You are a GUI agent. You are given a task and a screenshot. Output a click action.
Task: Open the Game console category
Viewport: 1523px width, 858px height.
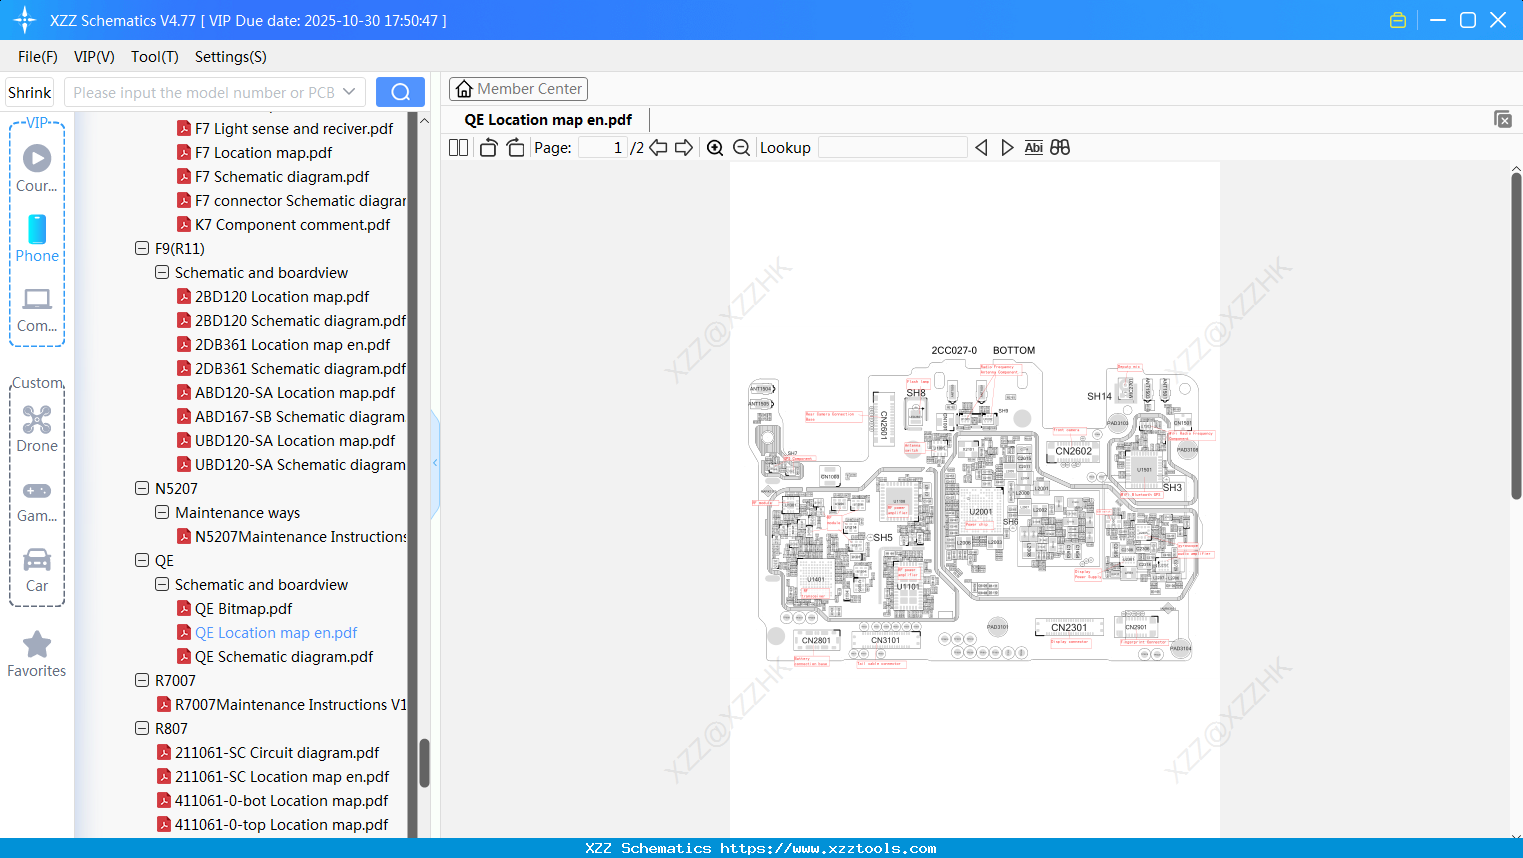click(37, 500)
